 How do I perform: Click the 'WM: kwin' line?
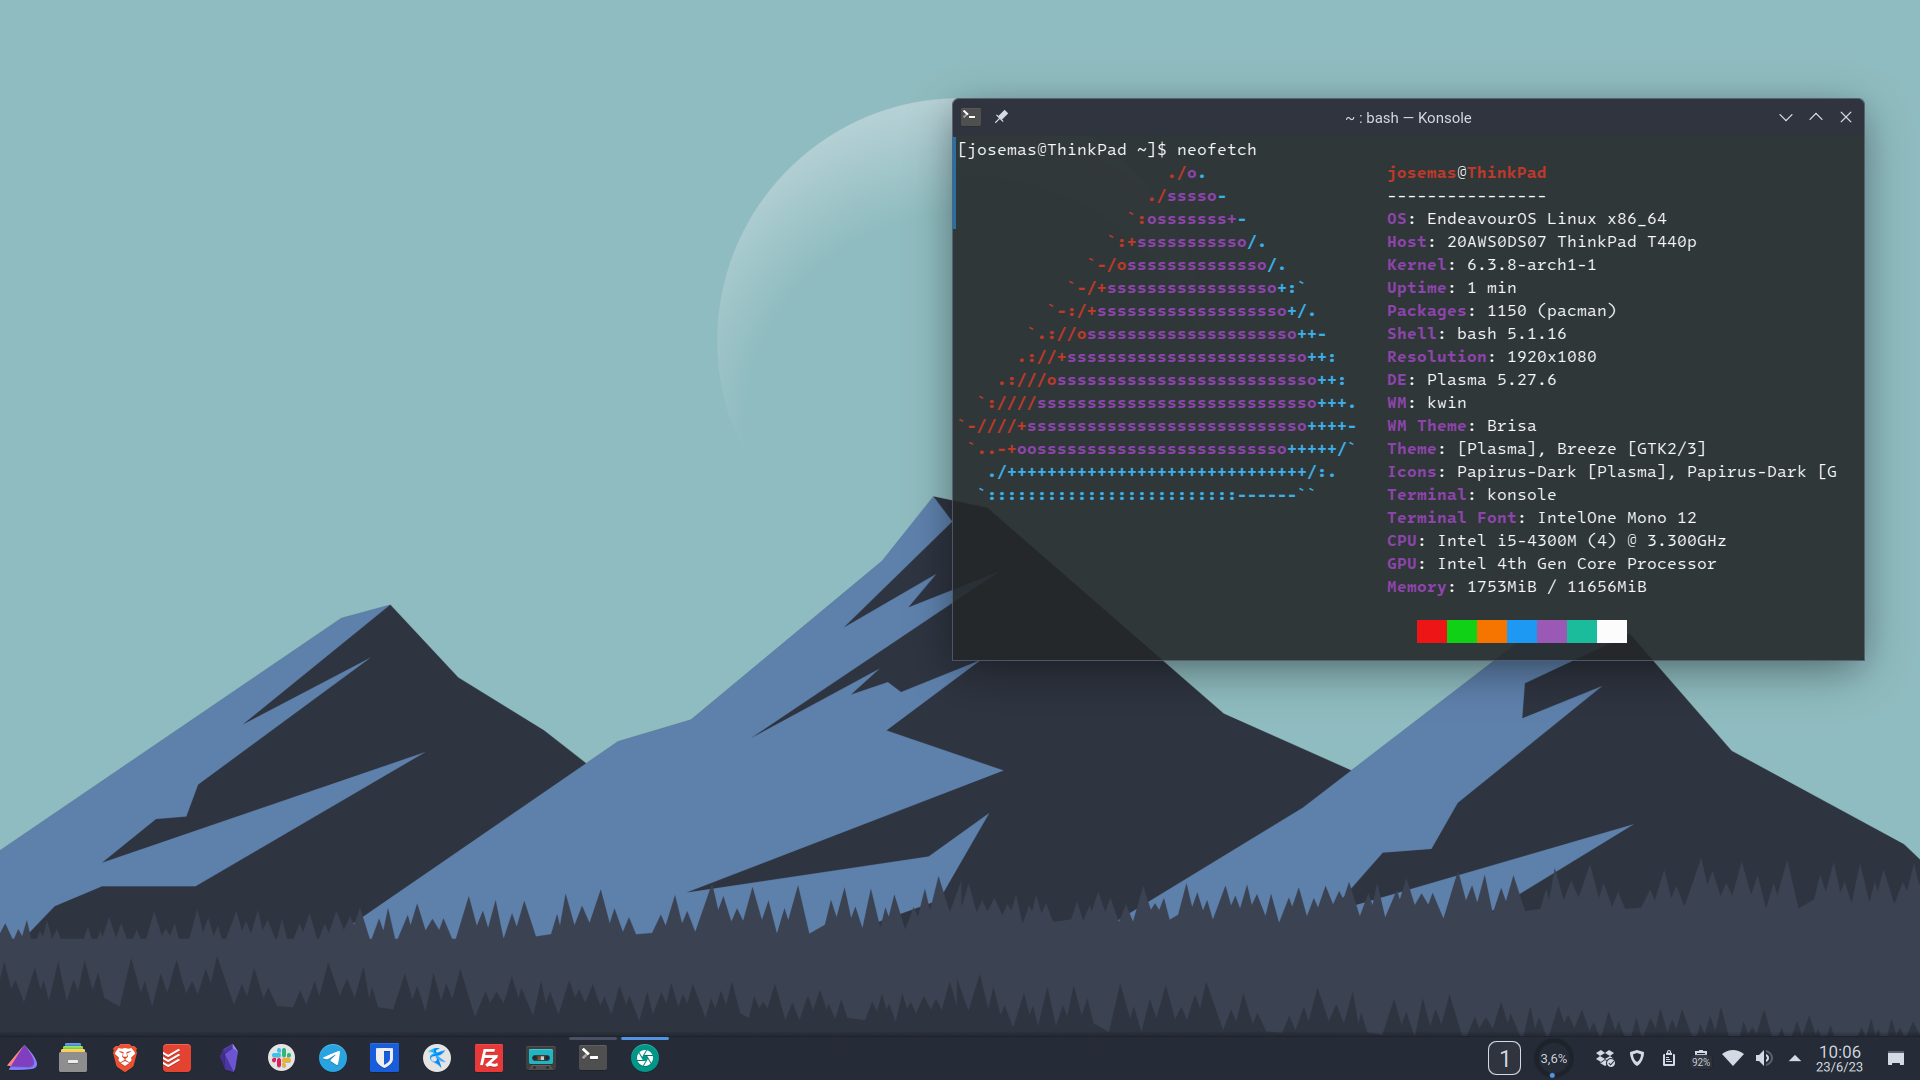[1426, 403]
